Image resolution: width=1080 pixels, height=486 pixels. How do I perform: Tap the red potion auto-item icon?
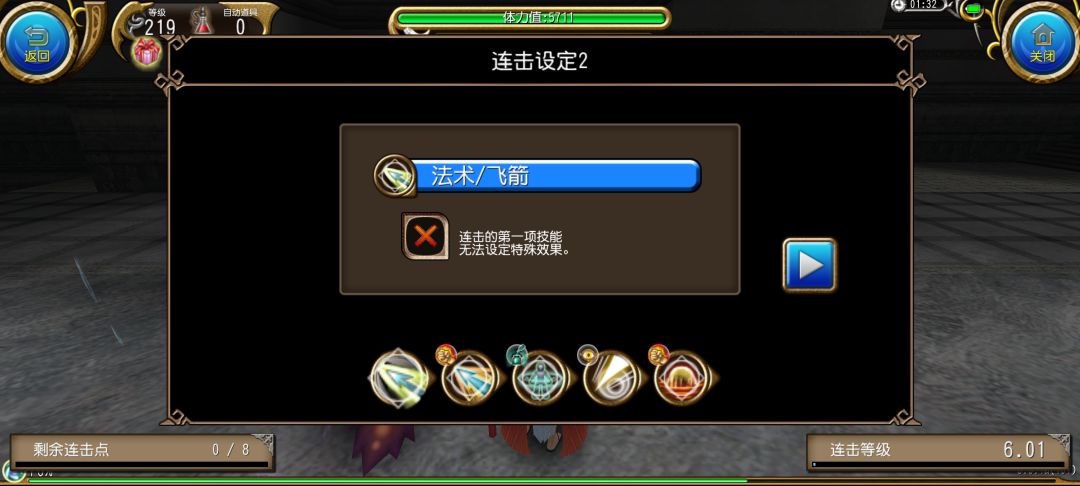pos(202,21)
